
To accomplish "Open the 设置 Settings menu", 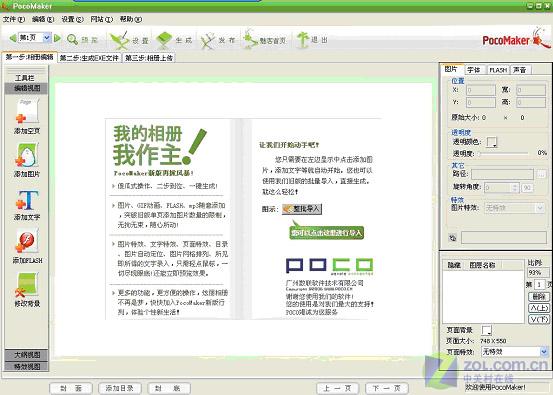I will [x=72, y=19].
